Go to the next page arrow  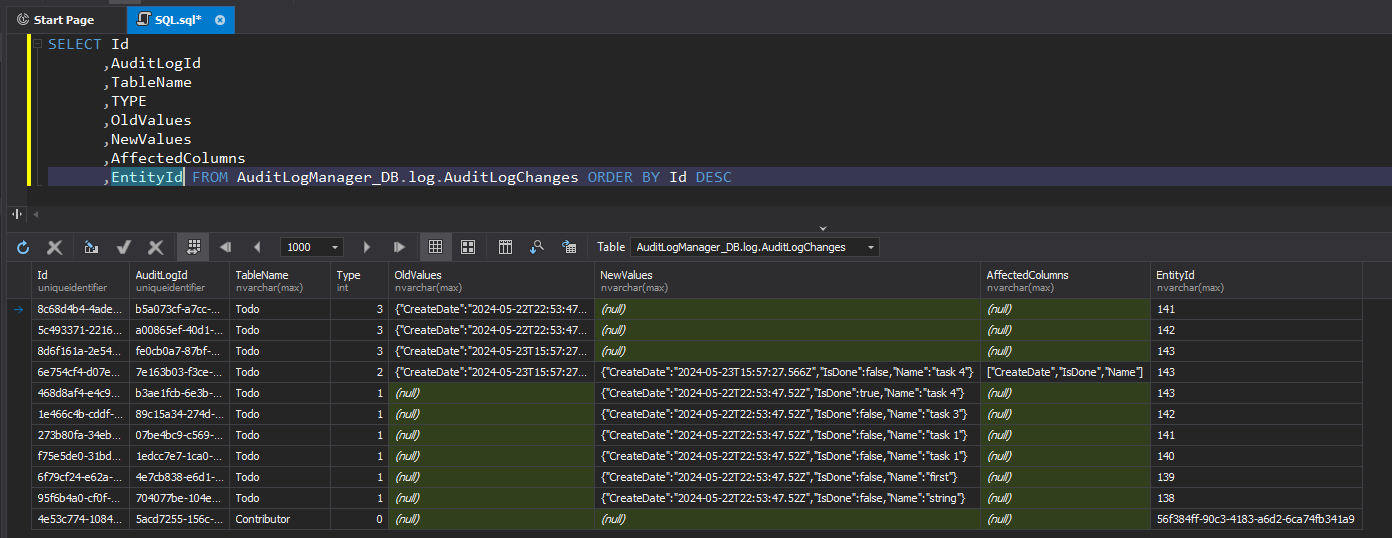tap(367, 247)
